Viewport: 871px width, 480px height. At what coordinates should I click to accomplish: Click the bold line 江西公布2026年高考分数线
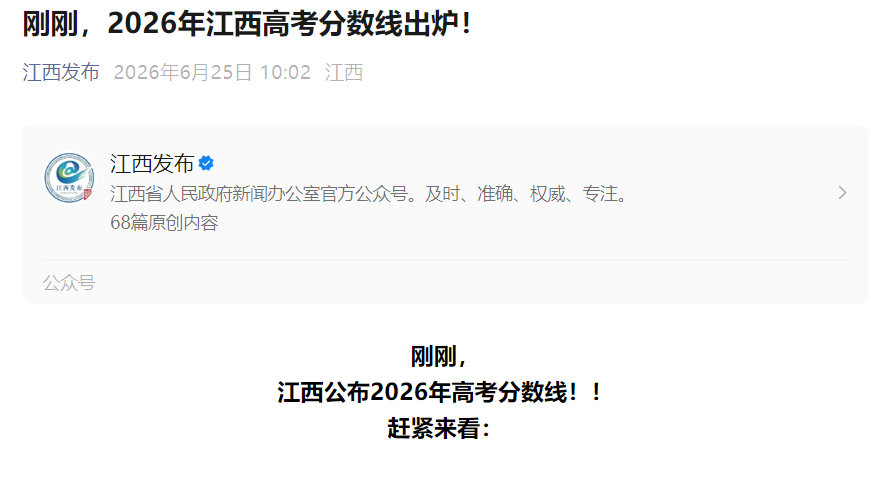(439, 392)
